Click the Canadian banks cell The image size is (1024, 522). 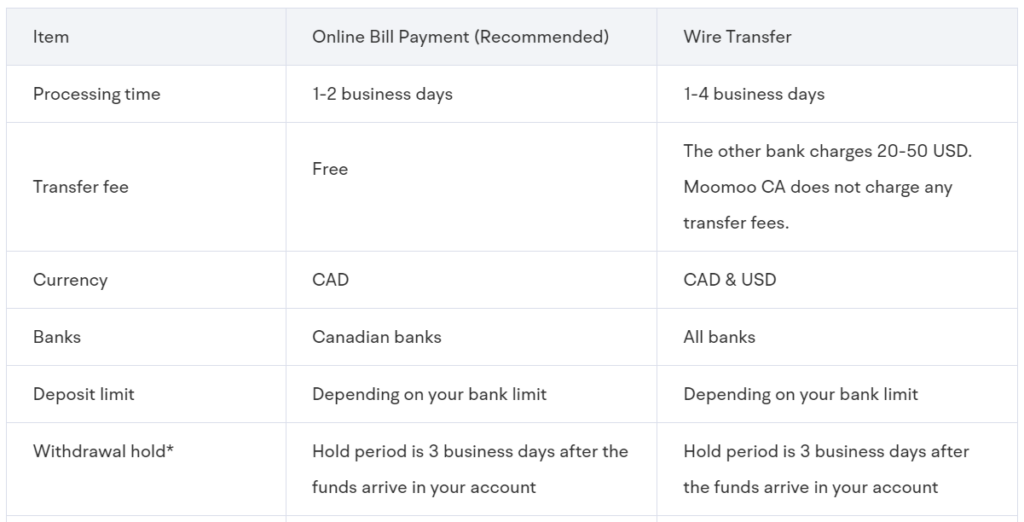377,337
